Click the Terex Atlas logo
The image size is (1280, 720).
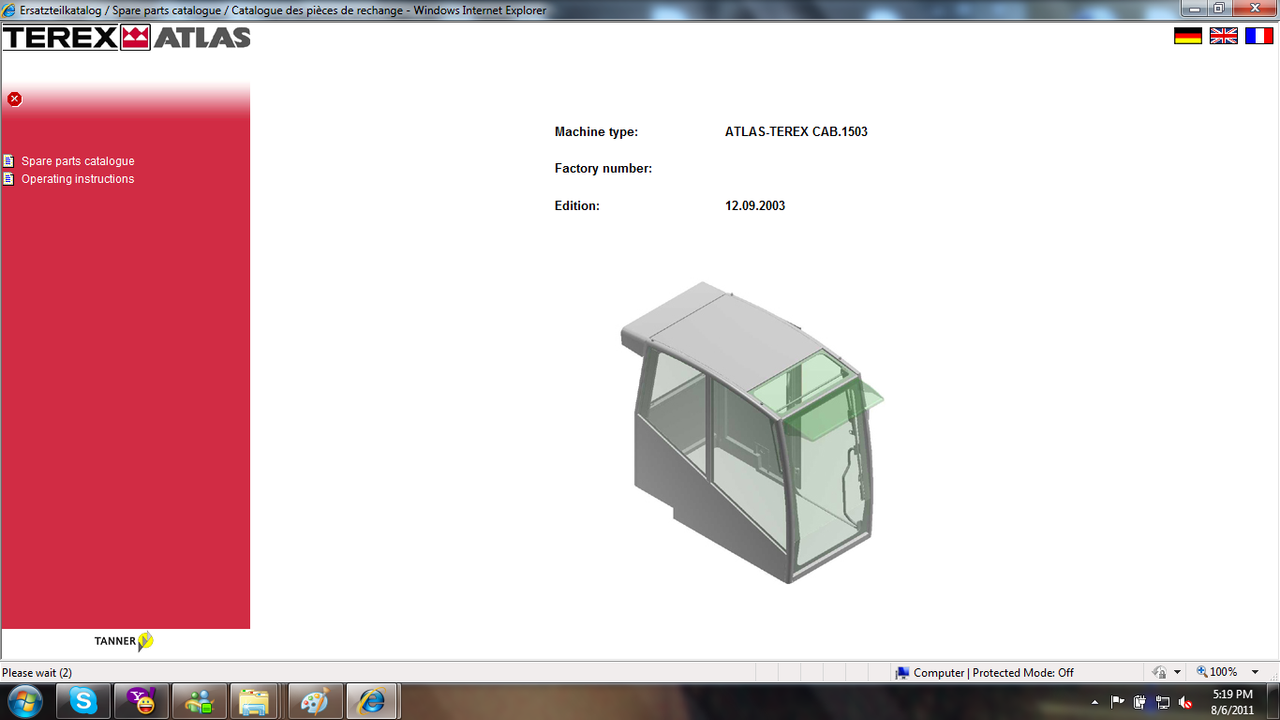tap(126, 38)
